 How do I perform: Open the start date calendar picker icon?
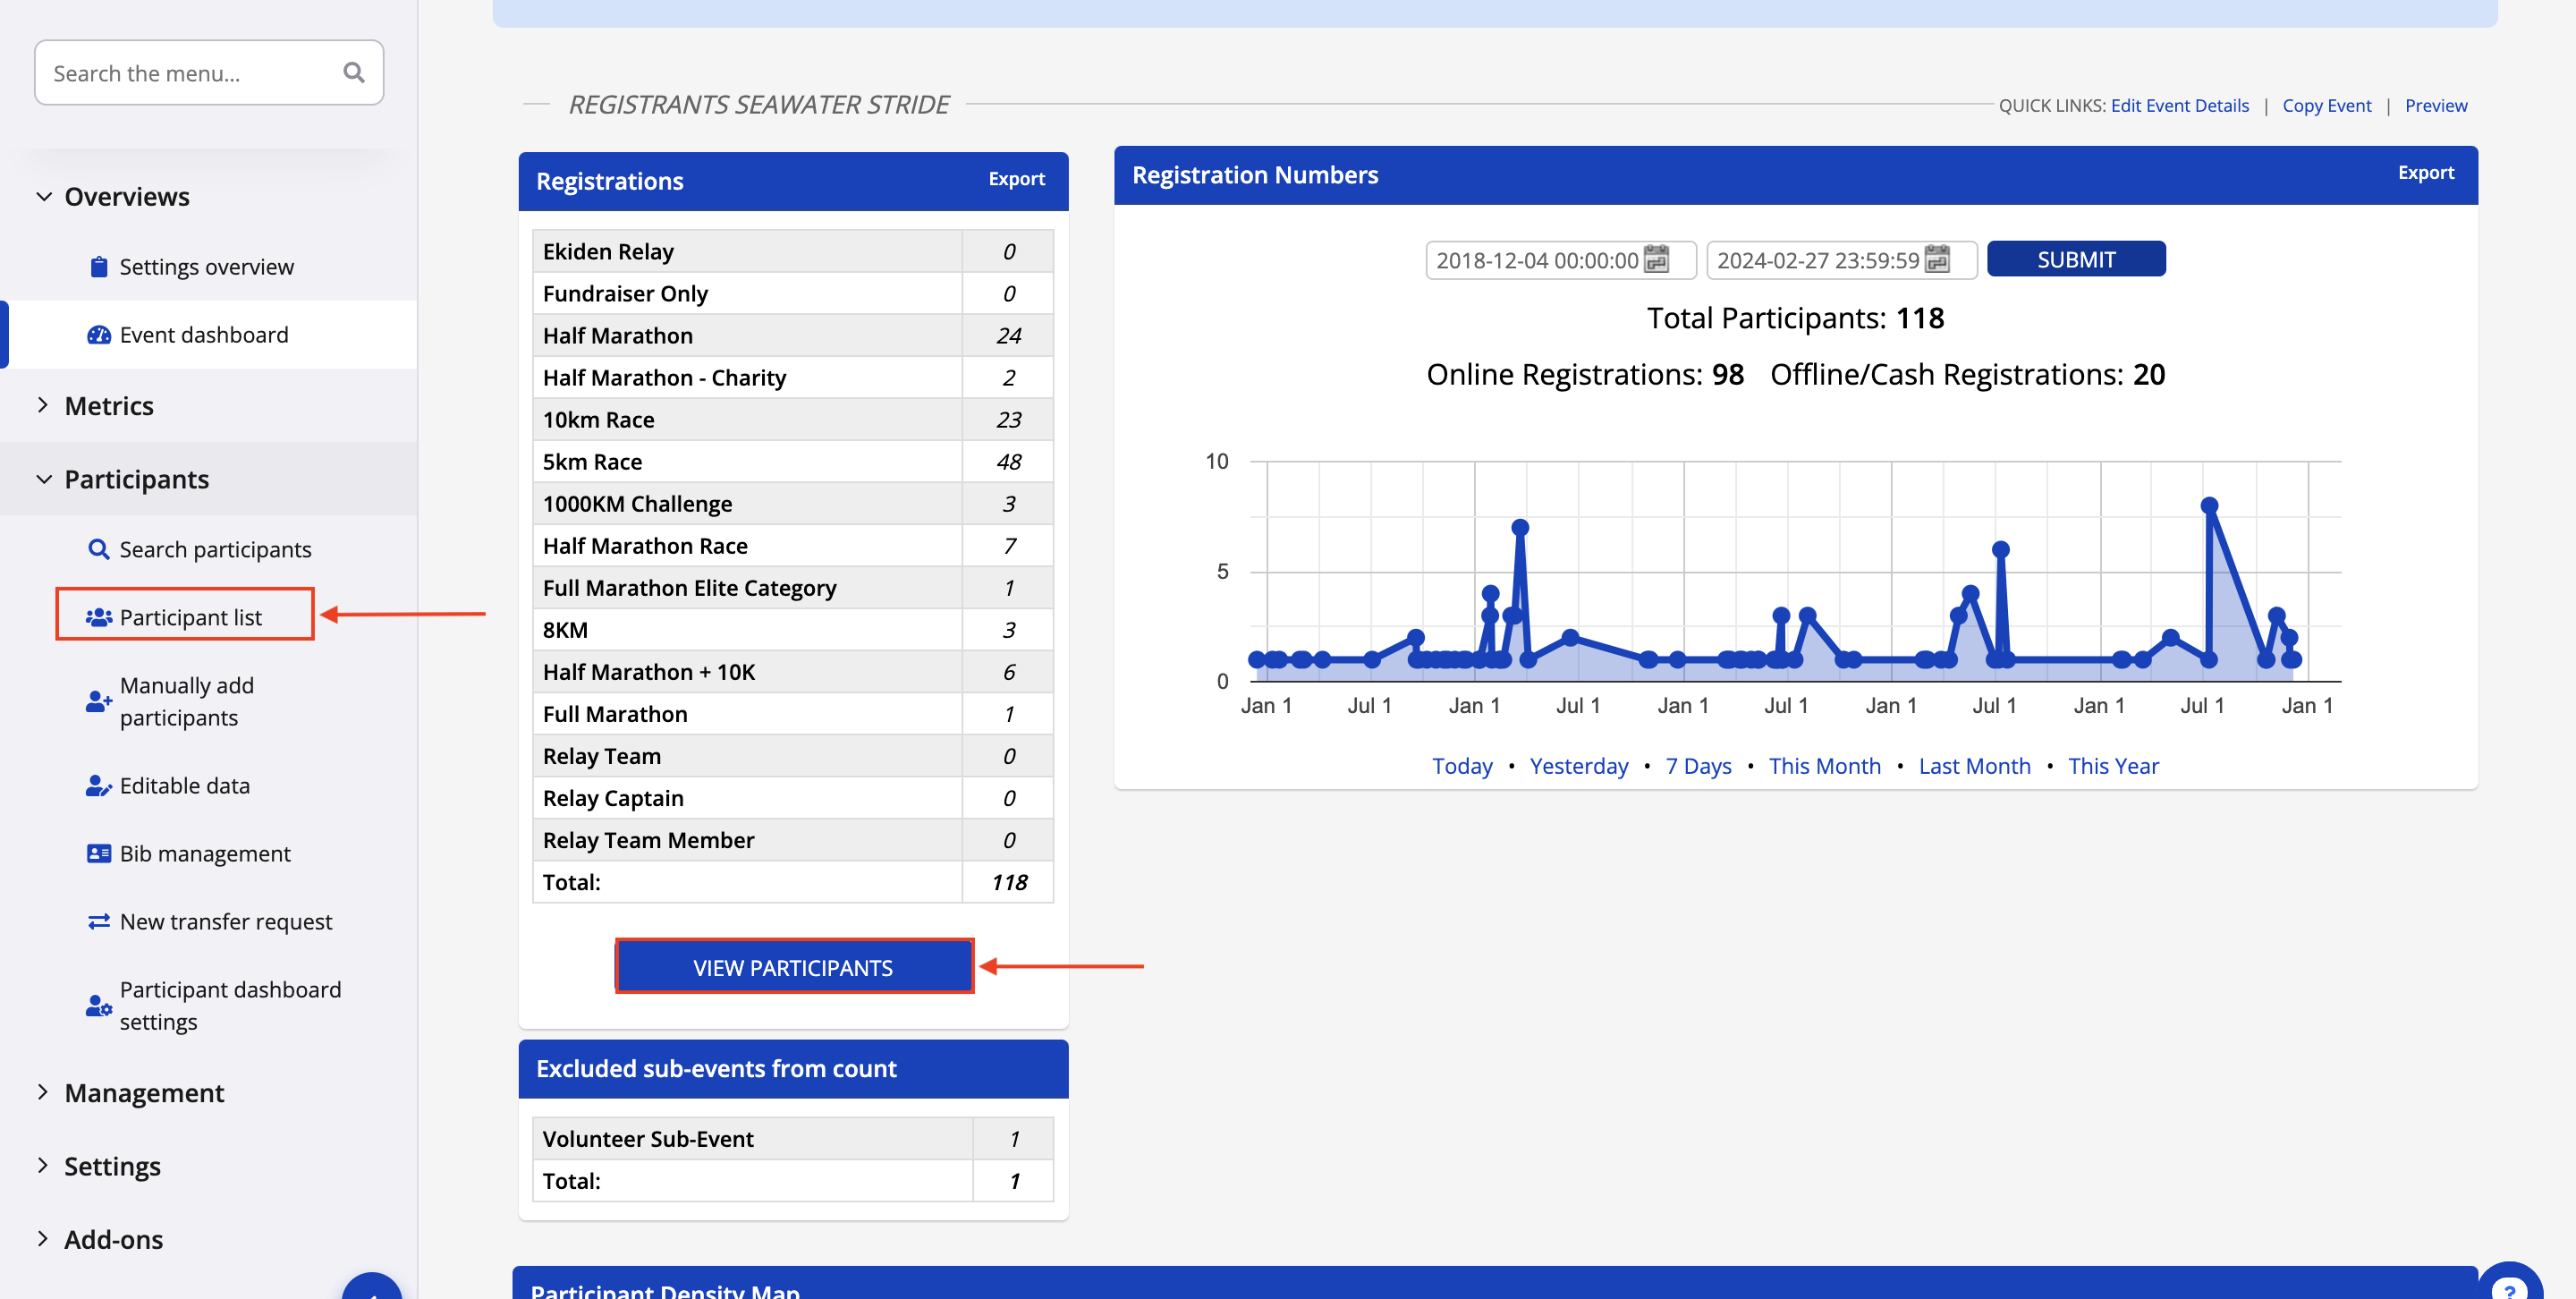tap(1656, 260)
